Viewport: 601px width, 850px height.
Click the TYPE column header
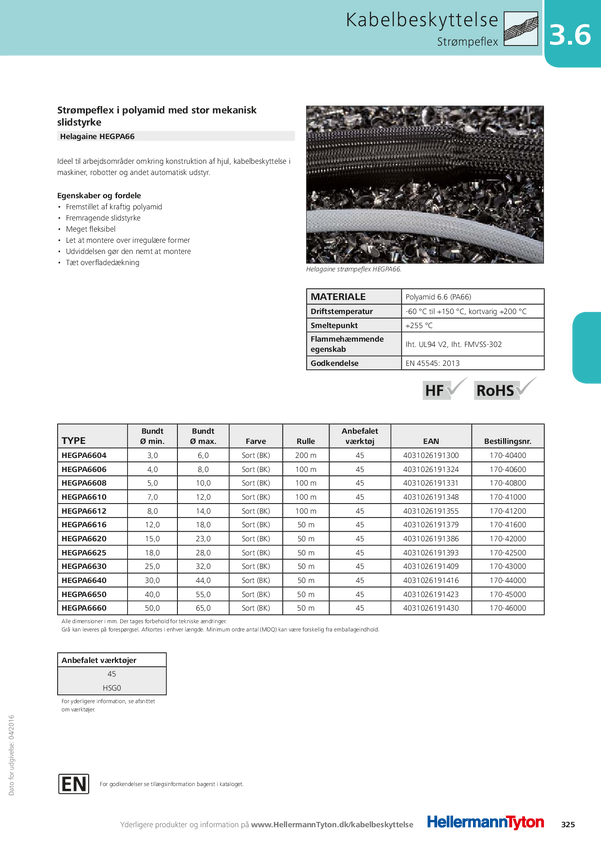click(x=92, y=436)
